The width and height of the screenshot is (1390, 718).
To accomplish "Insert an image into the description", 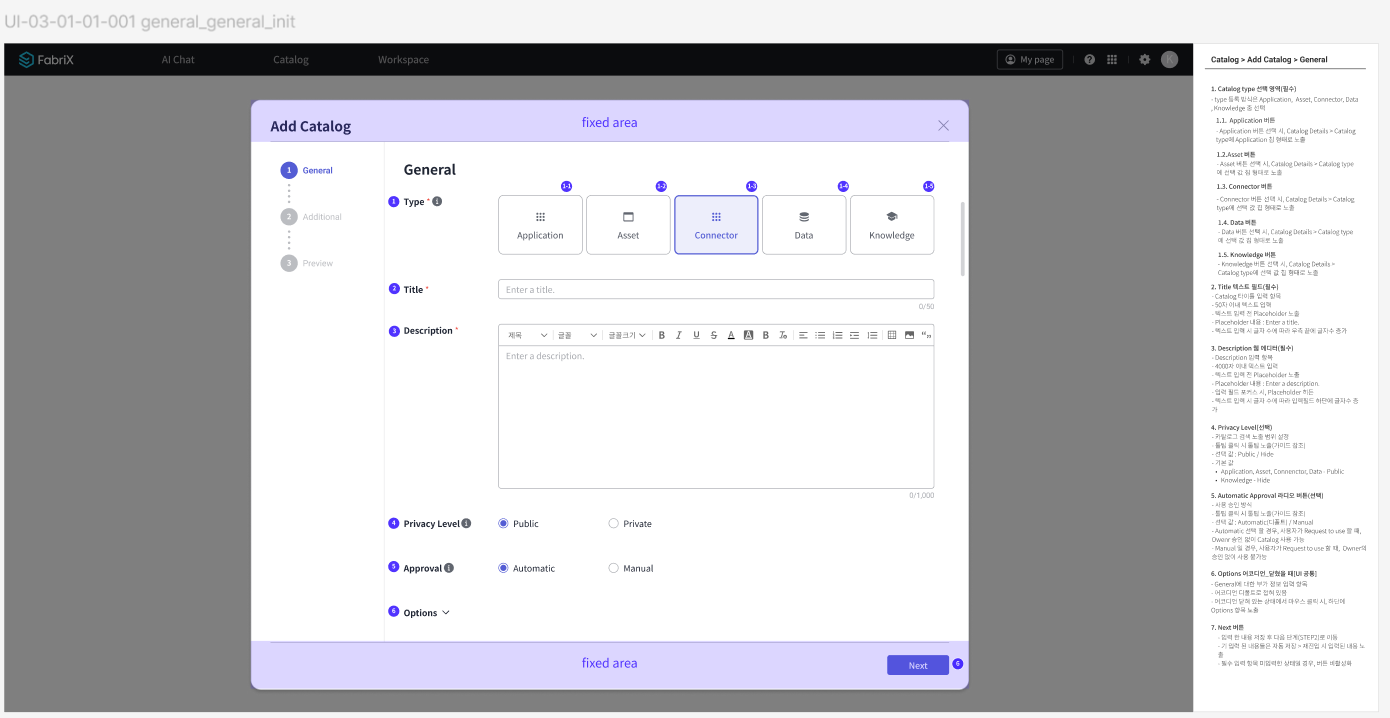I will (909, 335).
